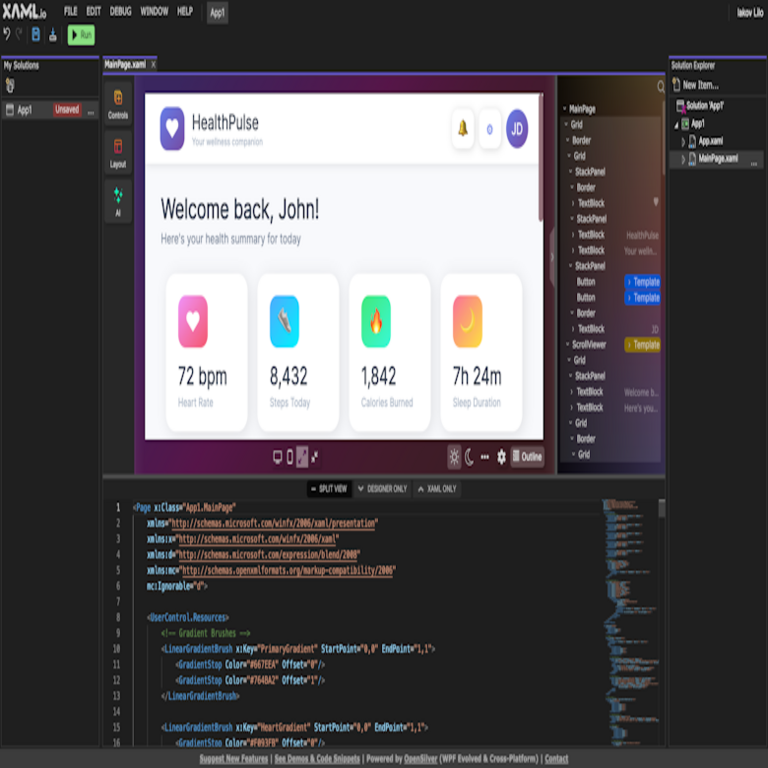Click the code editor vertical scrollbar
The width and height of the screenshot is (768, 768).
[x=661, y=509]
